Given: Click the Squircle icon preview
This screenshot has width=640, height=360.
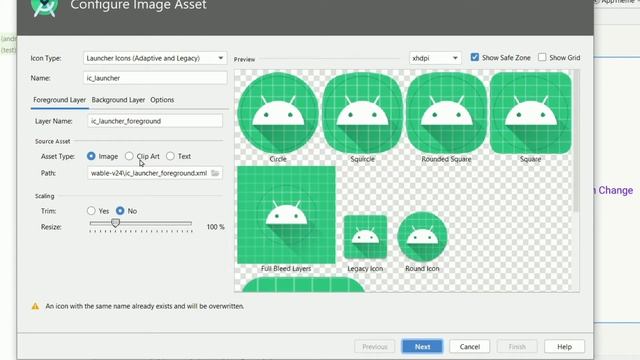Looking at the screenshot, I should pos(362,113).
